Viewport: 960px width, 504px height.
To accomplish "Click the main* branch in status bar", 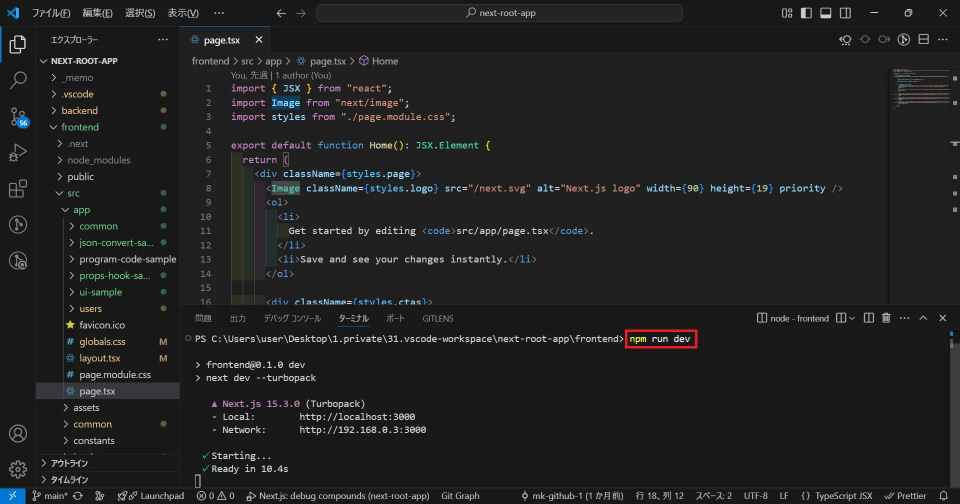I will [x=50, y=496].
